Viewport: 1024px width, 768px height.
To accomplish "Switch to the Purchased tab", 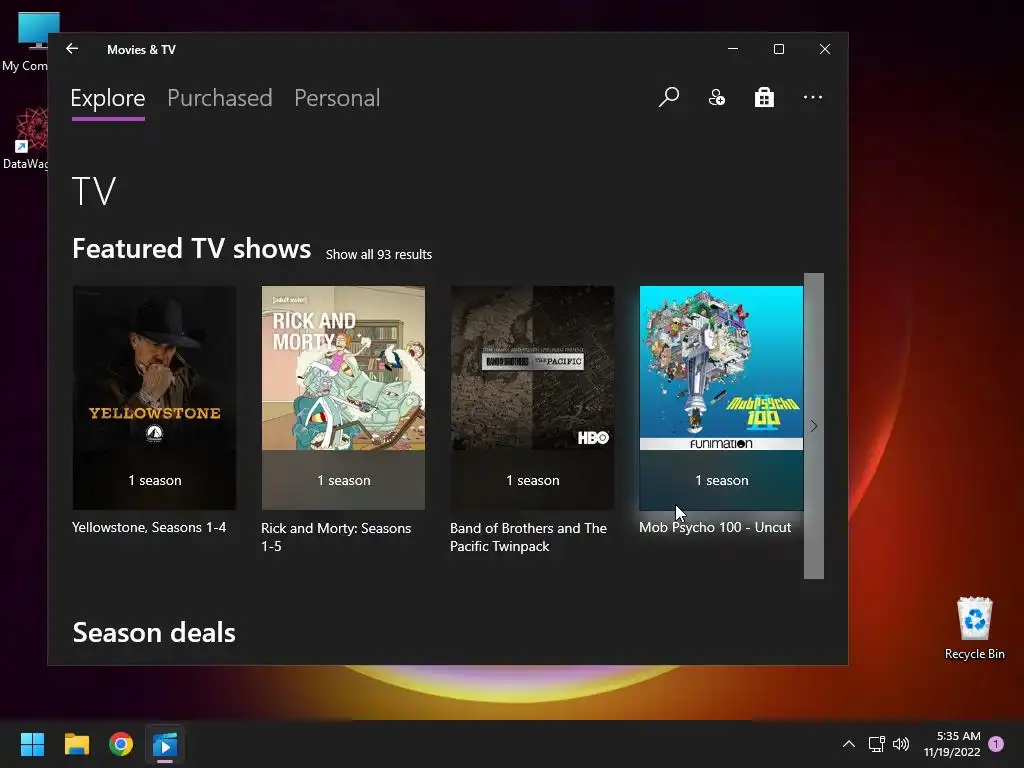I will coord(219,98).
